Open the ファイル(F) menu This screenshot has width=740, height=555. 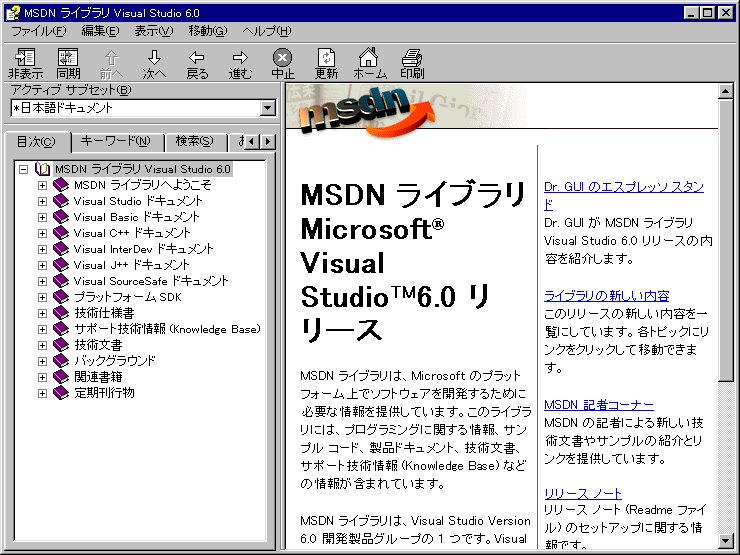click(39, 31)
